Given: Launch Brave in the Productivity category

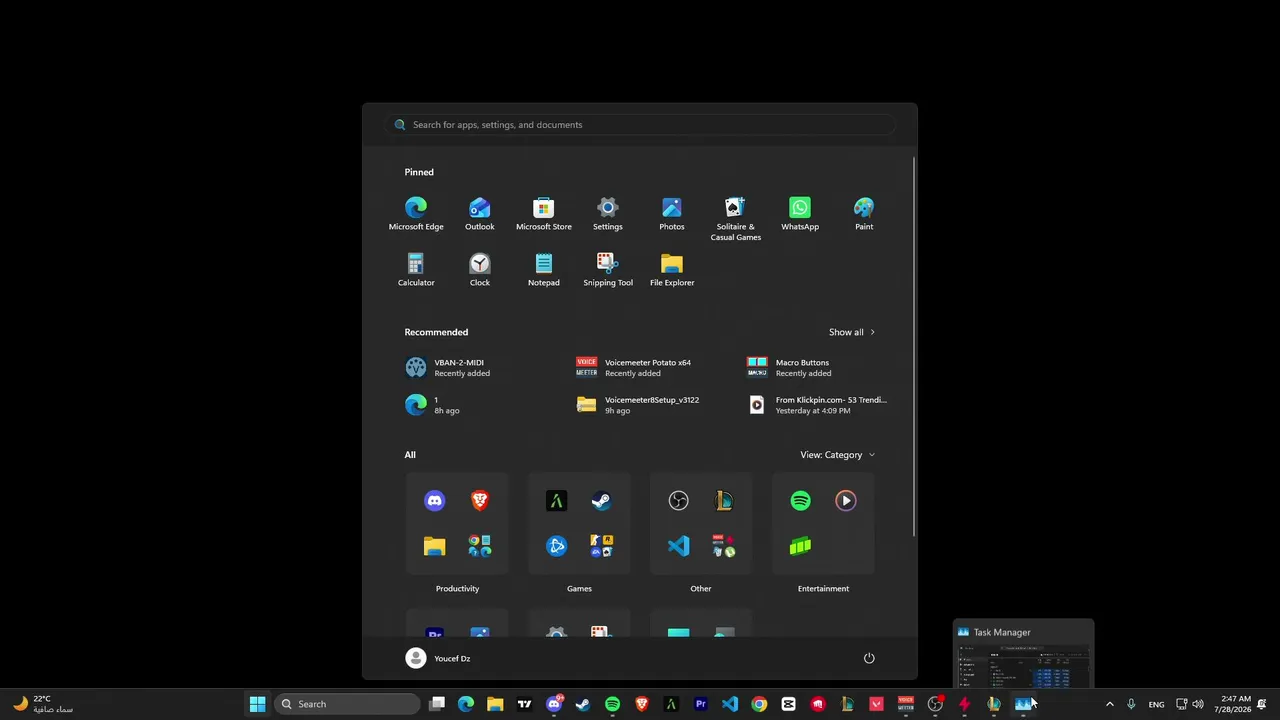Looking at the screenshot, I should point(480,501).
